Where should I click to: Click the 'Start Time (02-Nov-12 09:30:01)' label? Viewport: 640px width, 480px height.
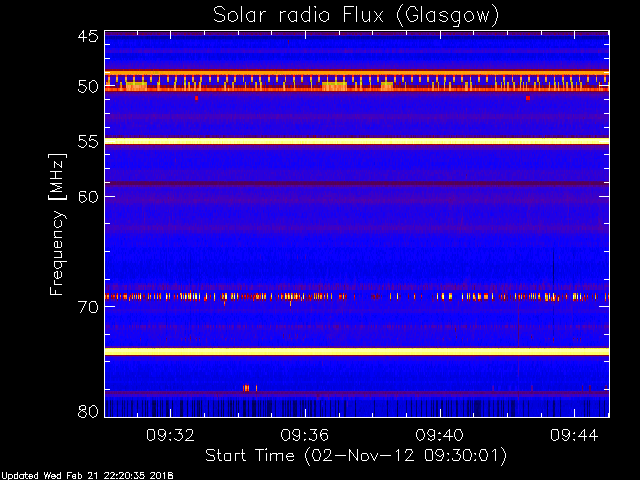click(356, 456)
